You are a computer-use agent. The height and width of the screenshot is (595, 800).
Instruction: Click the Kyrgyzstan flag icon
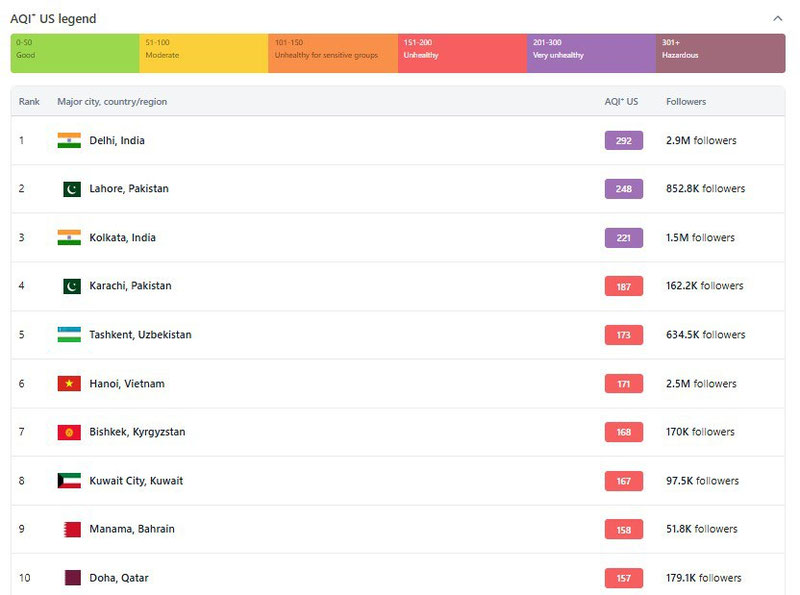[x=69, y=432]
